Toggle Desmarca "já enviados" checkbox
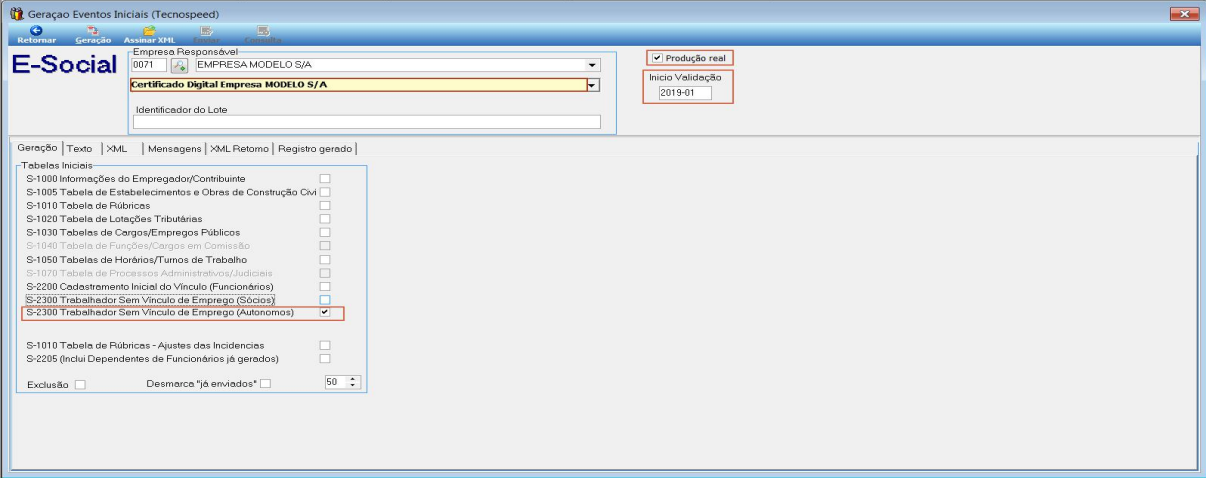 tap(265, 383)
